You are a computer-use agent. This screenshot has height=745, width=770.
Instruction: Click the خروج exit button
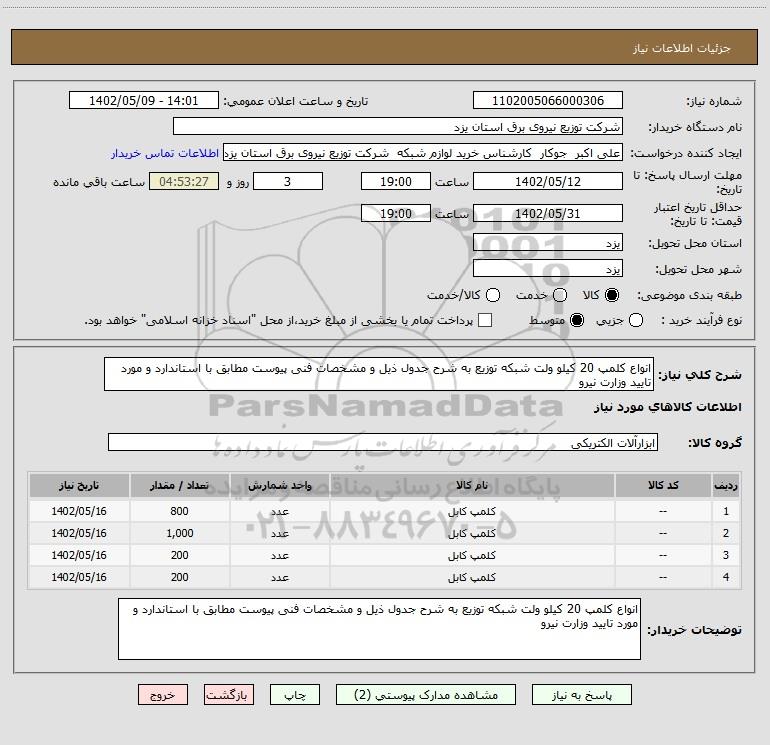pos(163,694)
